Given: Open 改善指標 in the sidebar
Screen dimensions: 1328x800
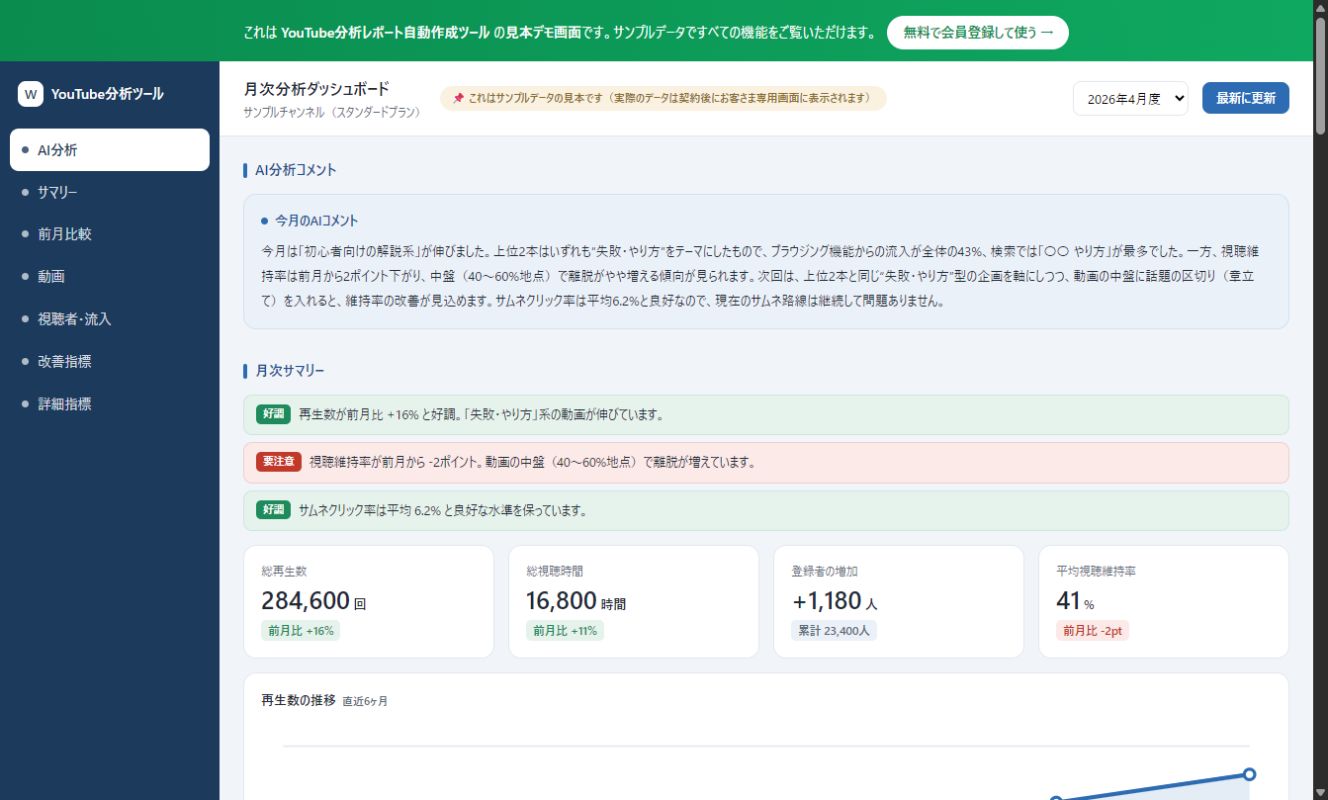Looking at the screenshot, I should pos(109,362).
